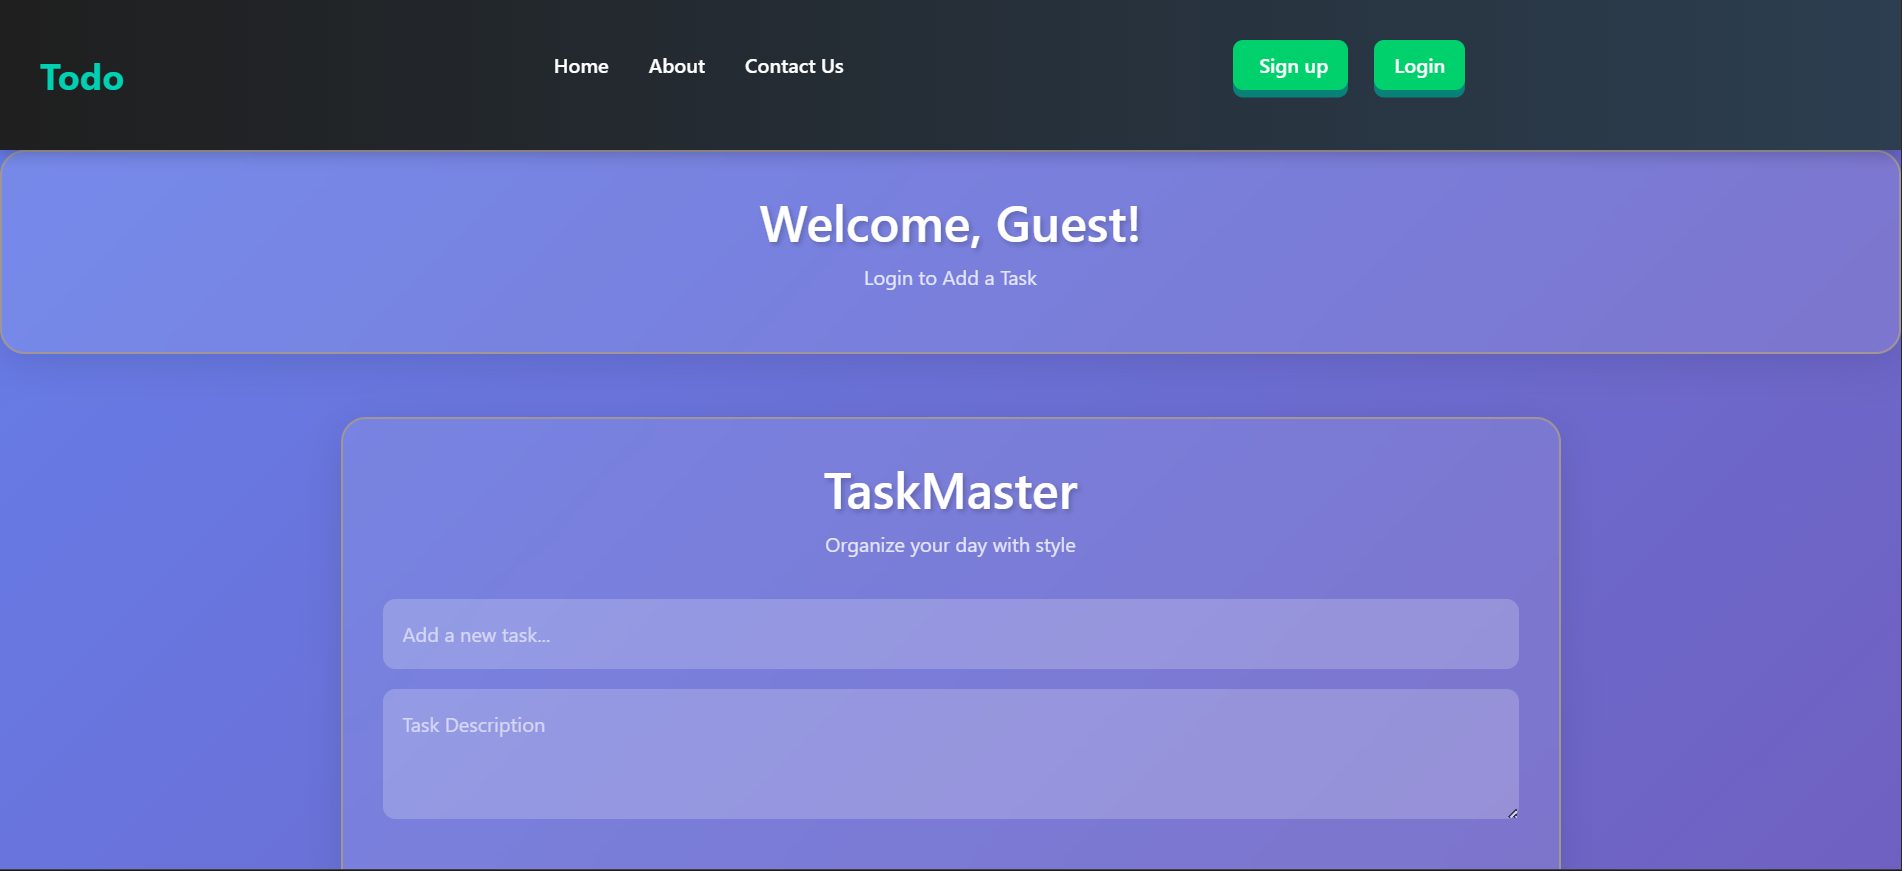Go to the About page

coord(677,66)
